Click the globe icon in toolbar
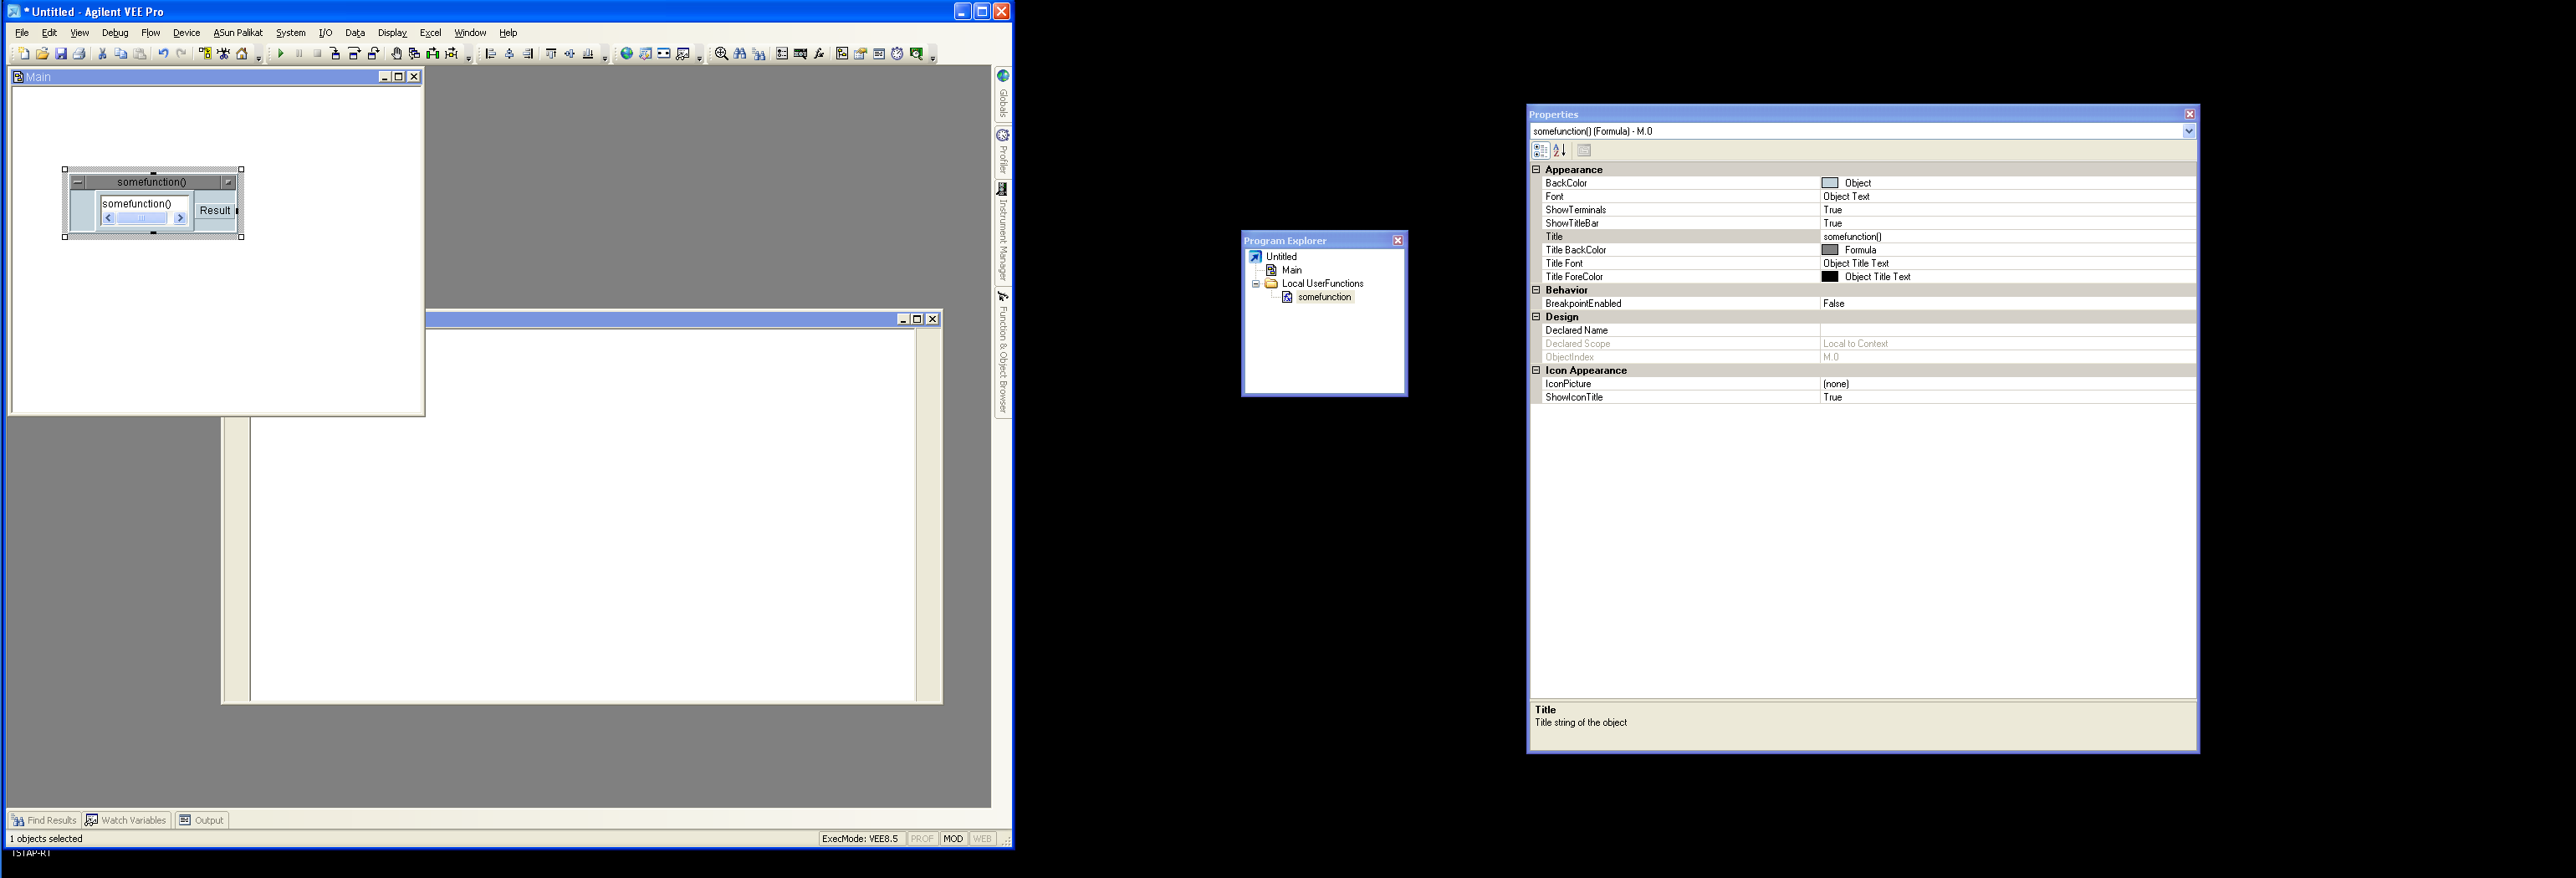This screenshot has height=878, width=2576. pos(627,54)
